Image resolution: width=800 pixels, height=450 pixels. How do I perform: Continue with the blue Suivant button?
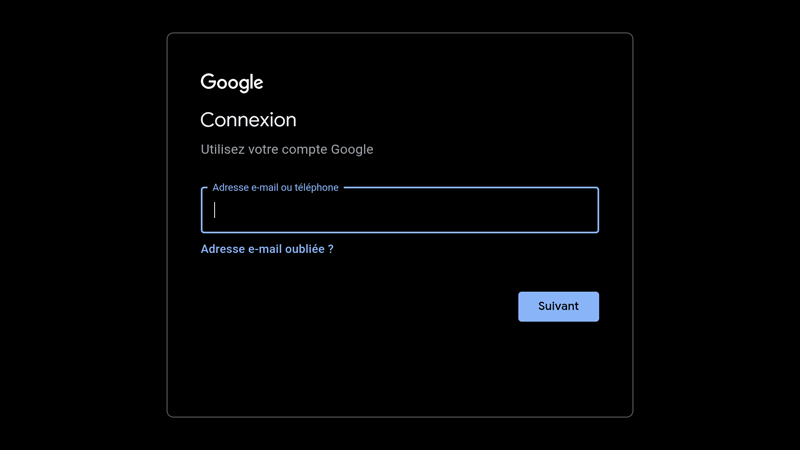click(558, 307)
